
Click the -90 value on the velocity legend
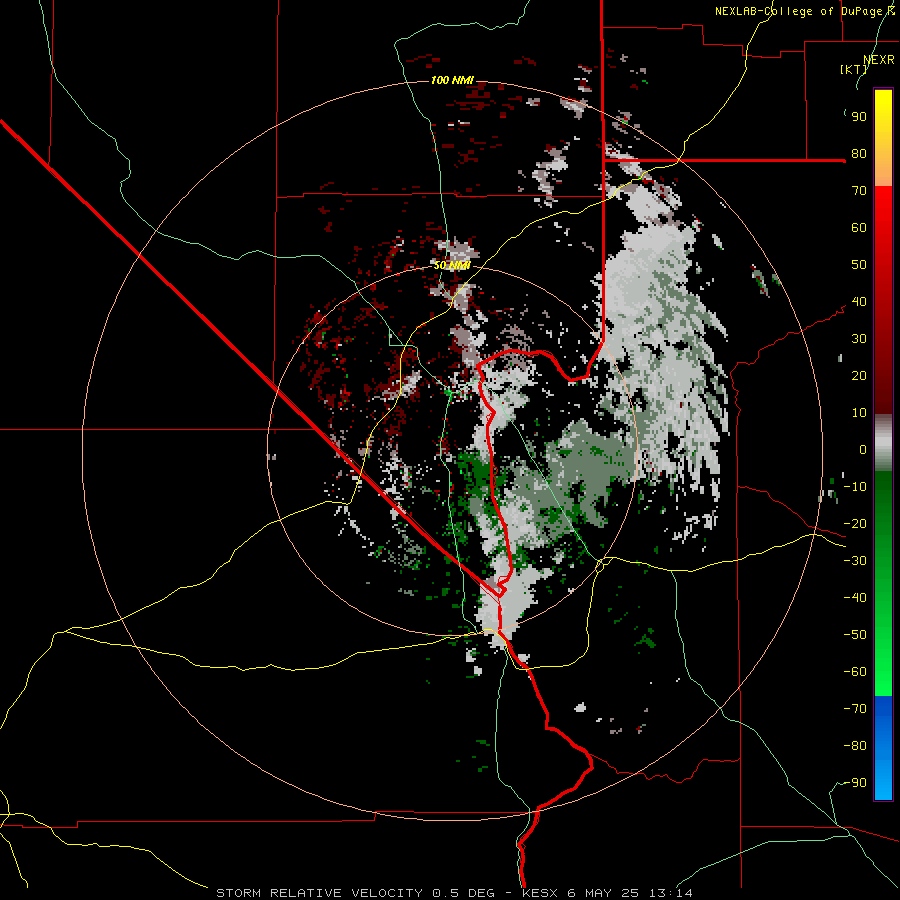(x=855, y=783)
